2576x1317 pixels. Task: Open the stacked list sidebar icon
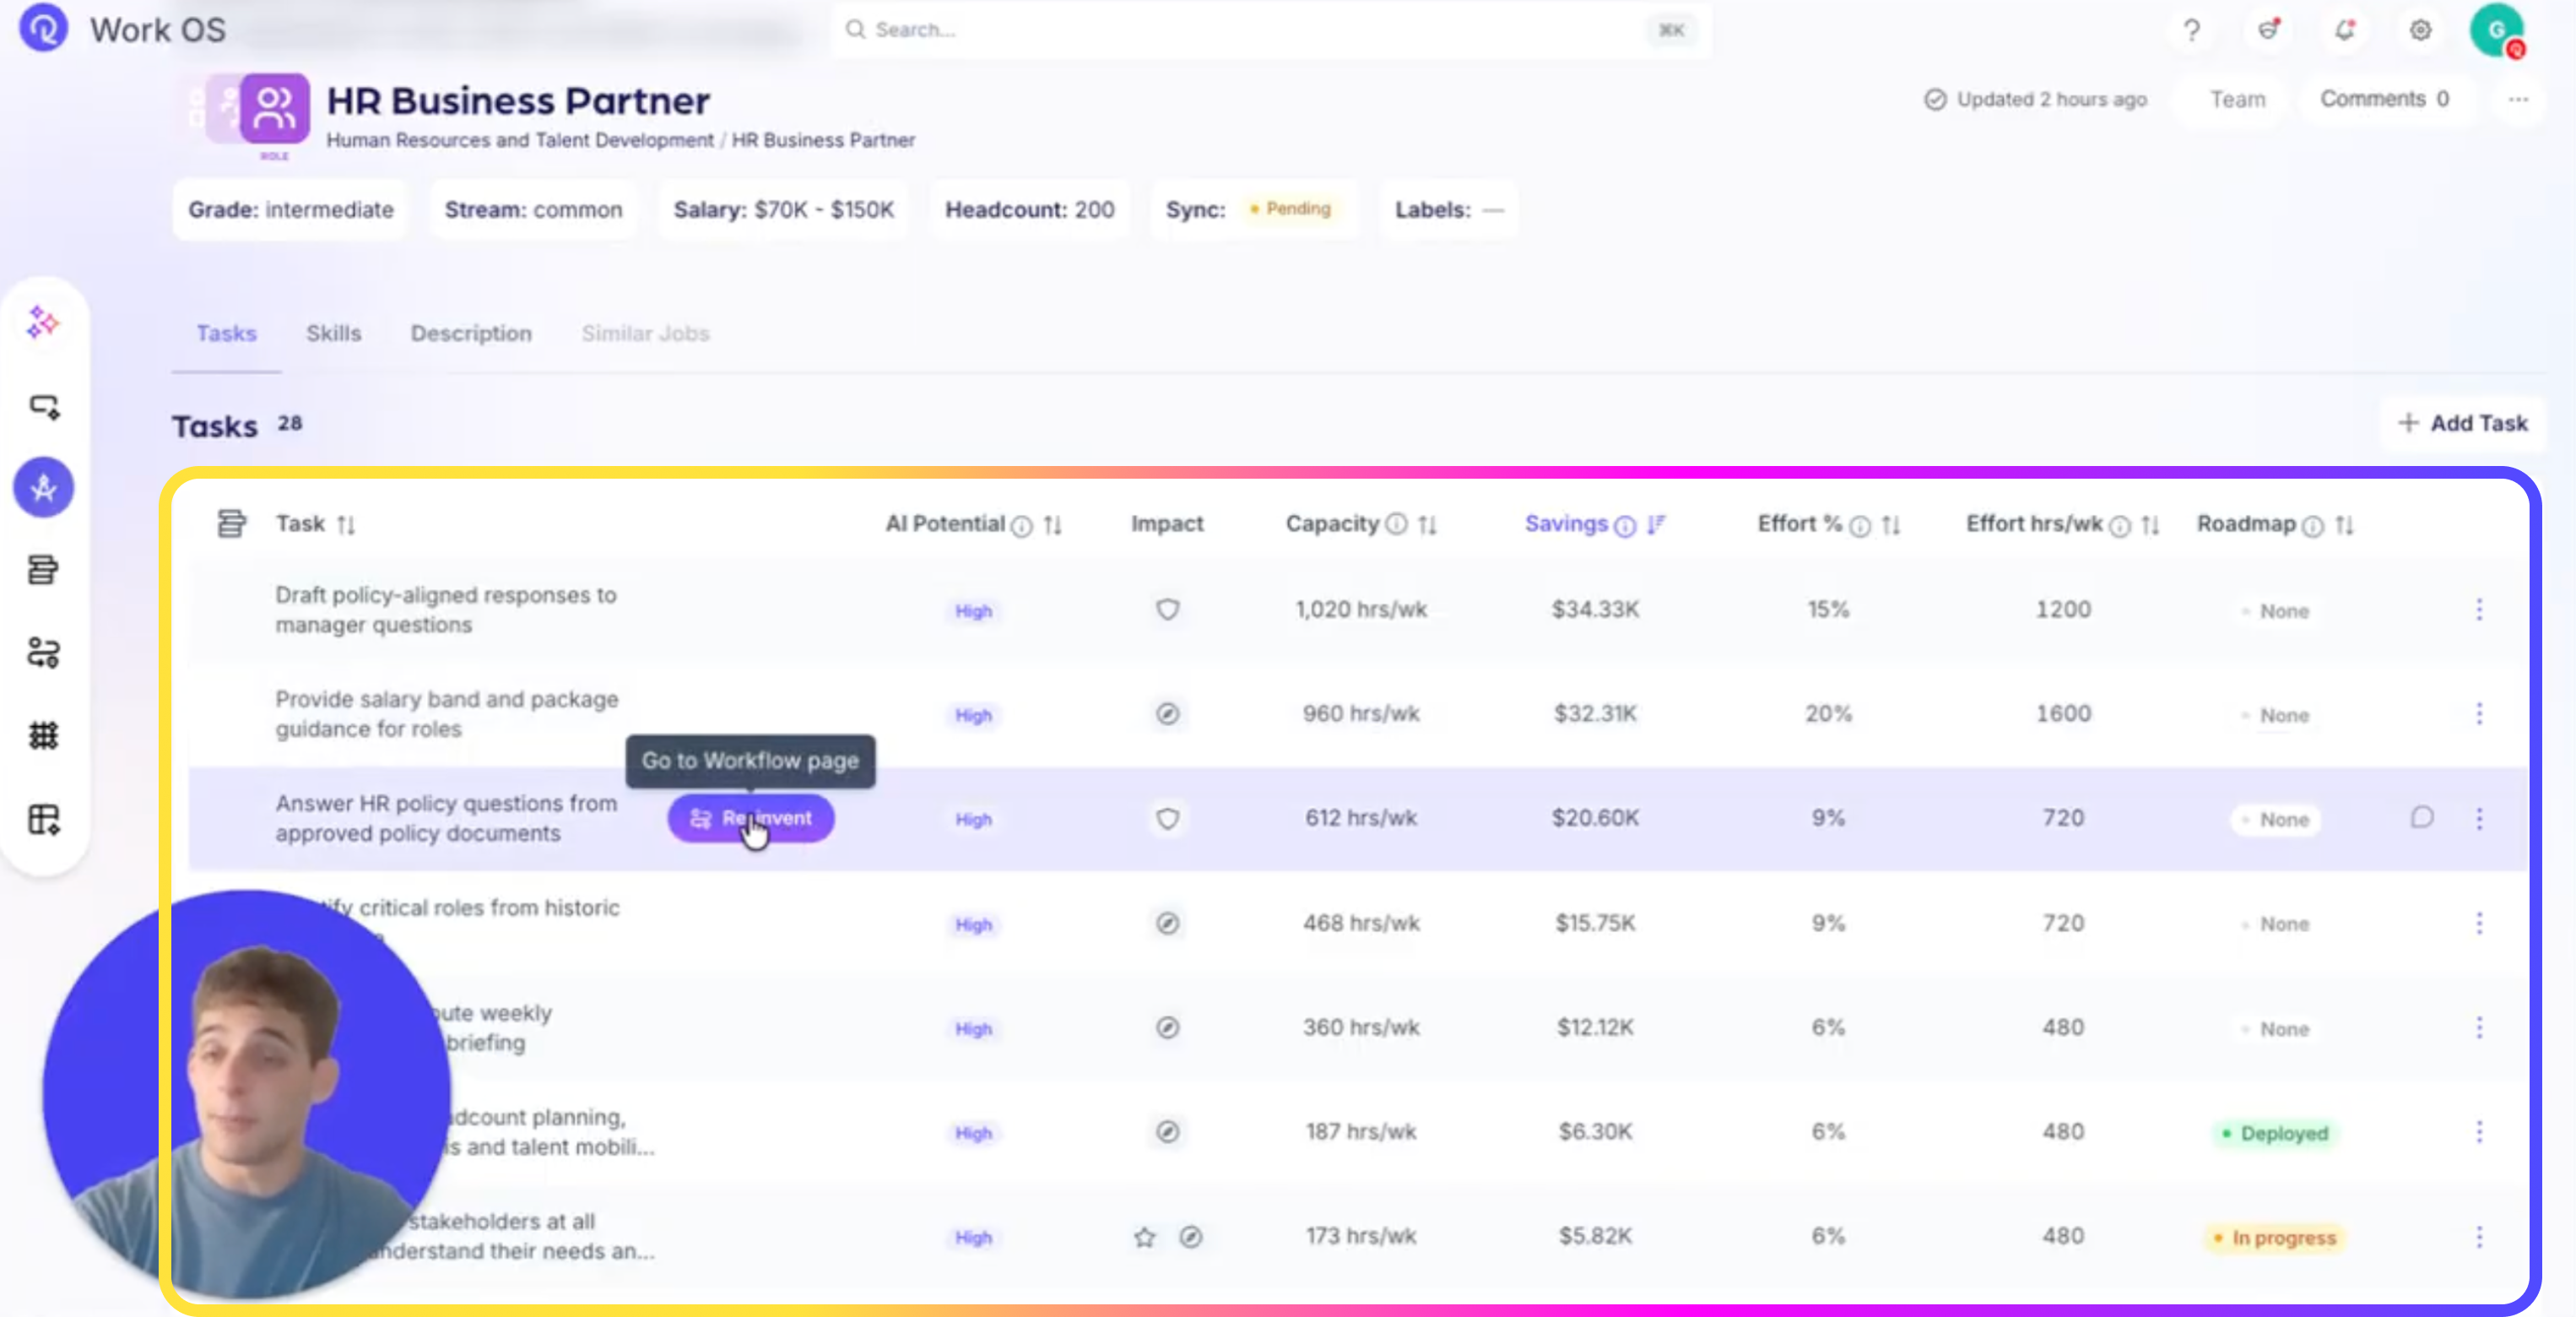(43, 570)
